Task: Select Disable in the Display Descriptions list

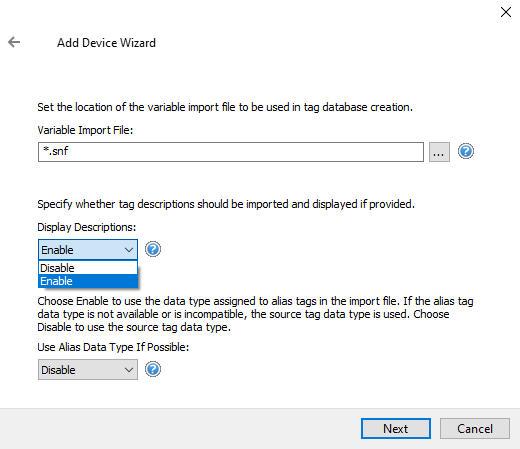Action: tap(88, 268)
